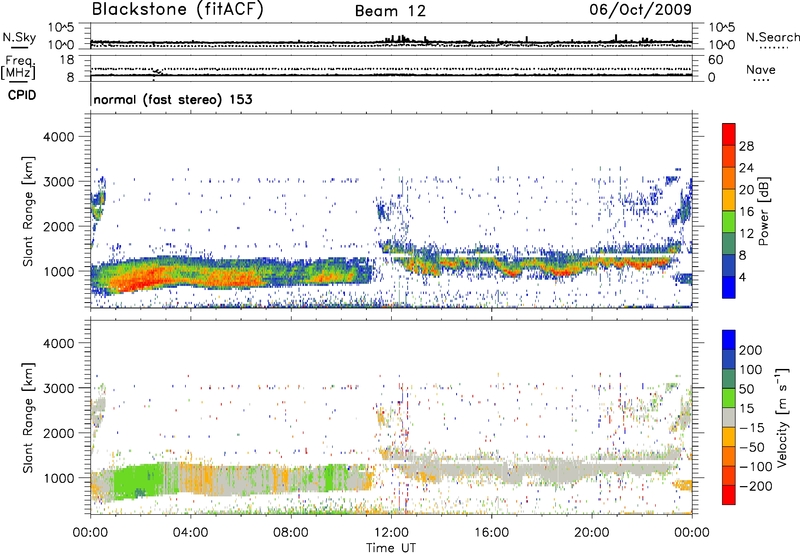
Task: Click the date '06/Oct/2009'
Action: pyautogui.click(x=641, y=10)
